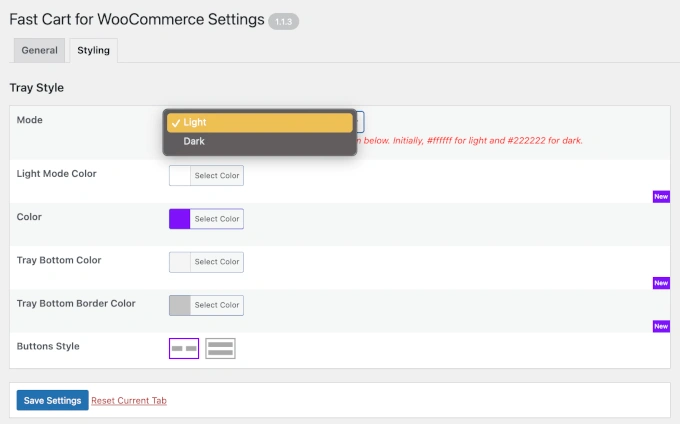Click the purple Color swatch

pos(180,219)
